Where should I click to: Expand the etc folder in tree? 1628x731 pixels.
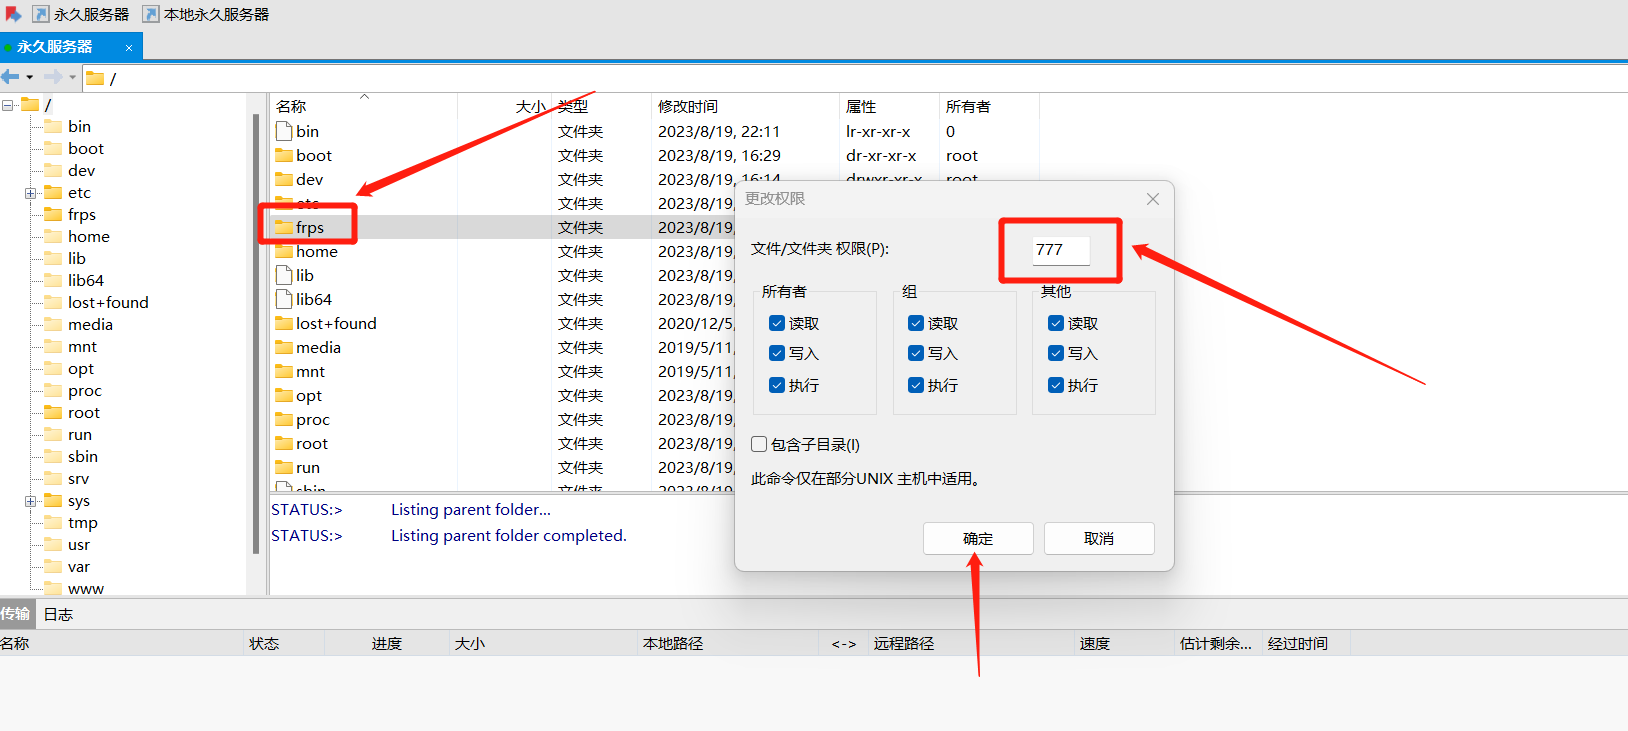coord(31,193)
